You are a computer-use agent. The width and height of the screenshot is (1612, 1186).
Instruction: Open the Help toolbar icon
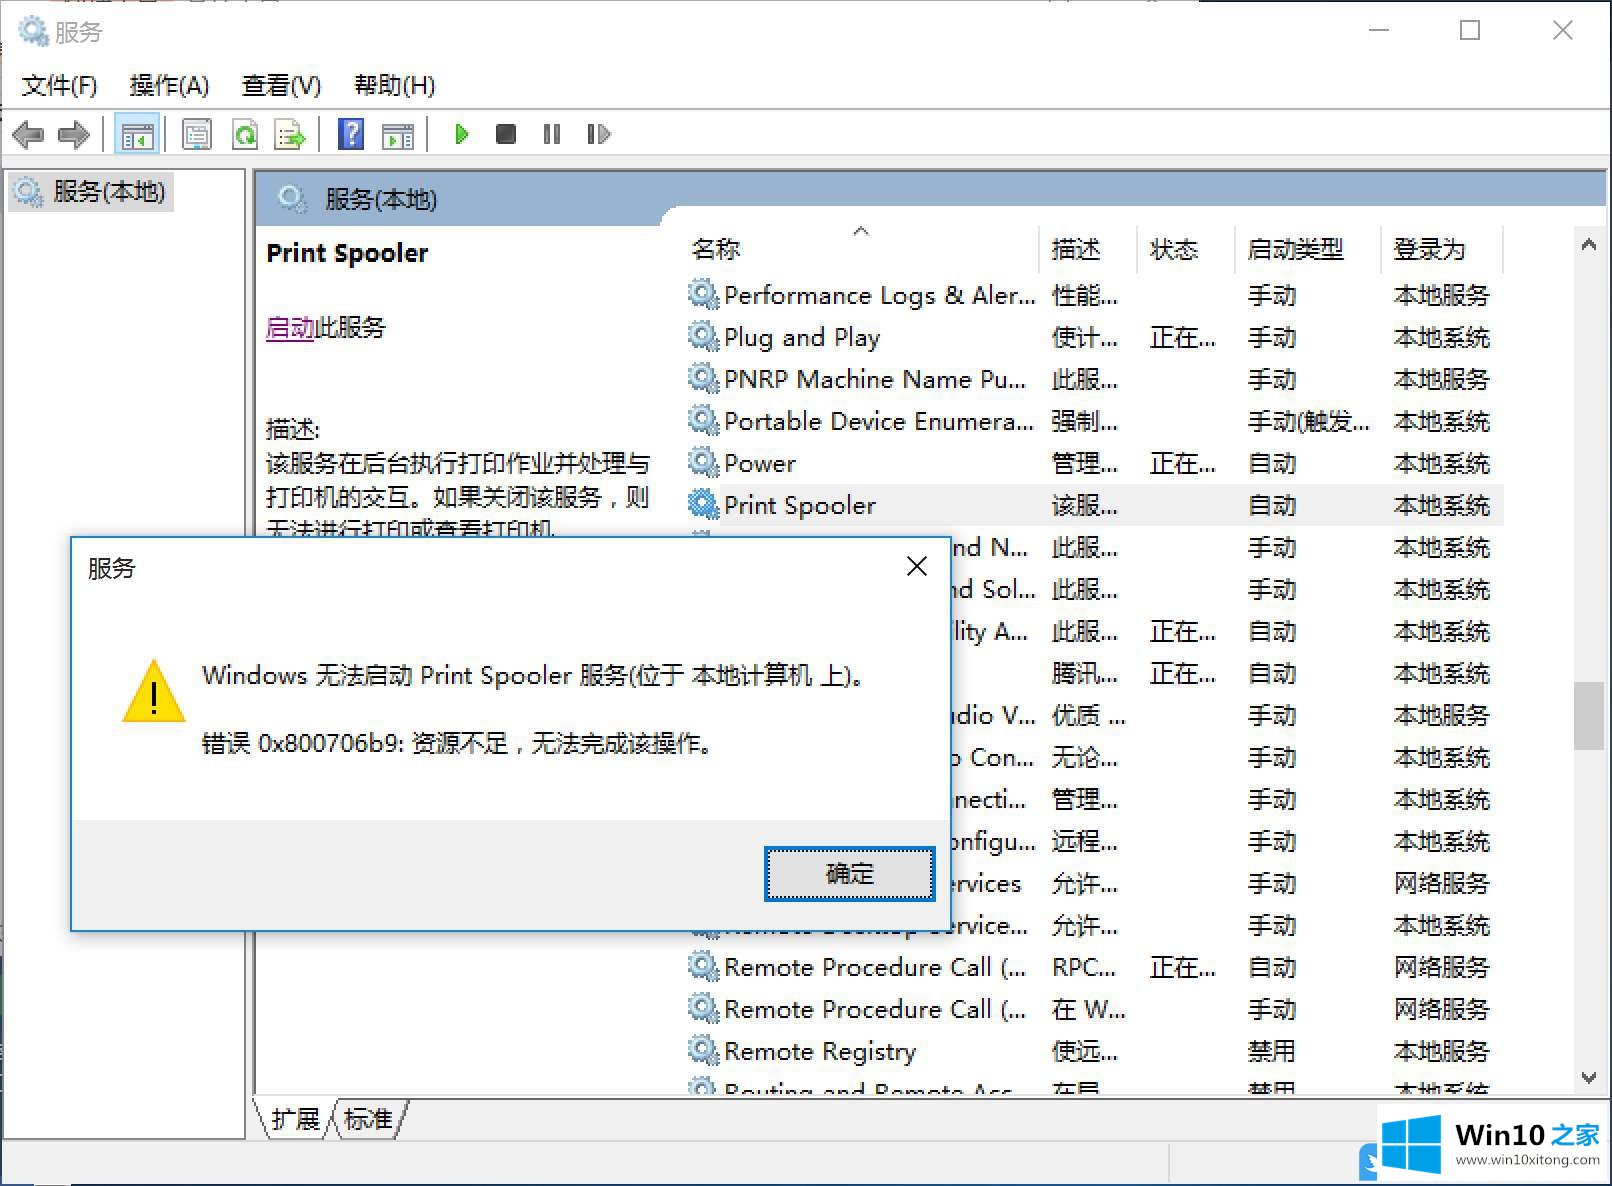click(x=351, y=134)
